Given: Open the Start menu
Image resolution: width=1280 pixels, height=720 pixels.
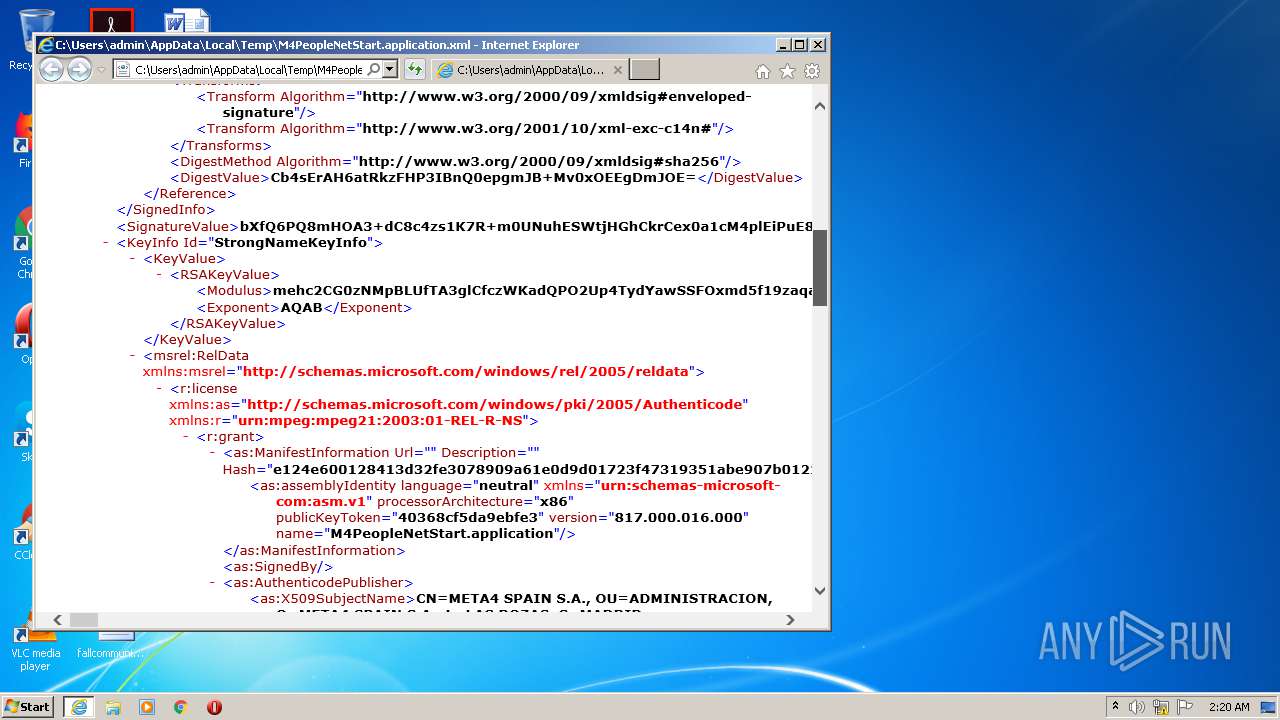Looking at the screenshot, I should pos(28,706).
